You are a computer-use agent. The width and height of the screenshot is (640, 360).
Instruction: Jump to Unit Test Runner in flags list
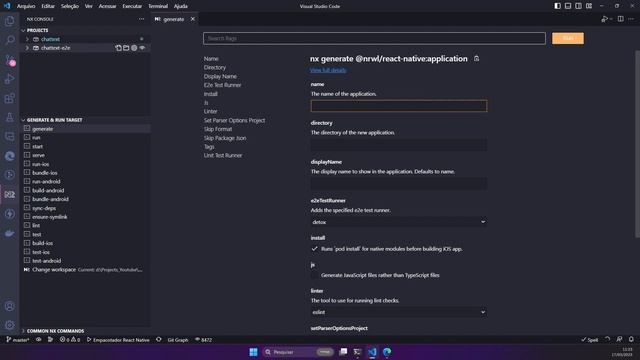point(223,156)
